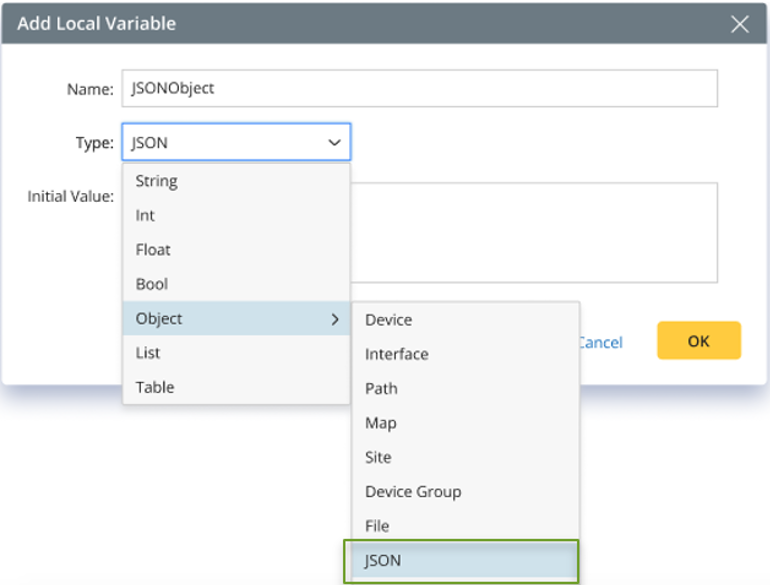Select Table from the type list
This screenshot has height=585, width=770.
pyautogui.click(x=155, y=387)
